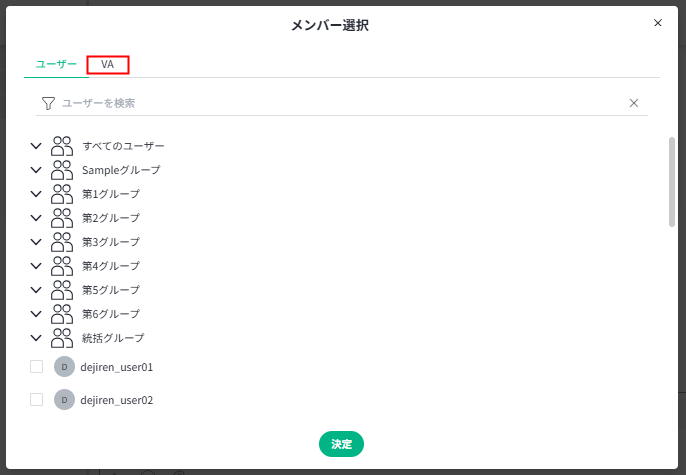This screenshot has height=475, width=686.
Task: Tick the dejiren_user02 checkbox
Action: 37,400
